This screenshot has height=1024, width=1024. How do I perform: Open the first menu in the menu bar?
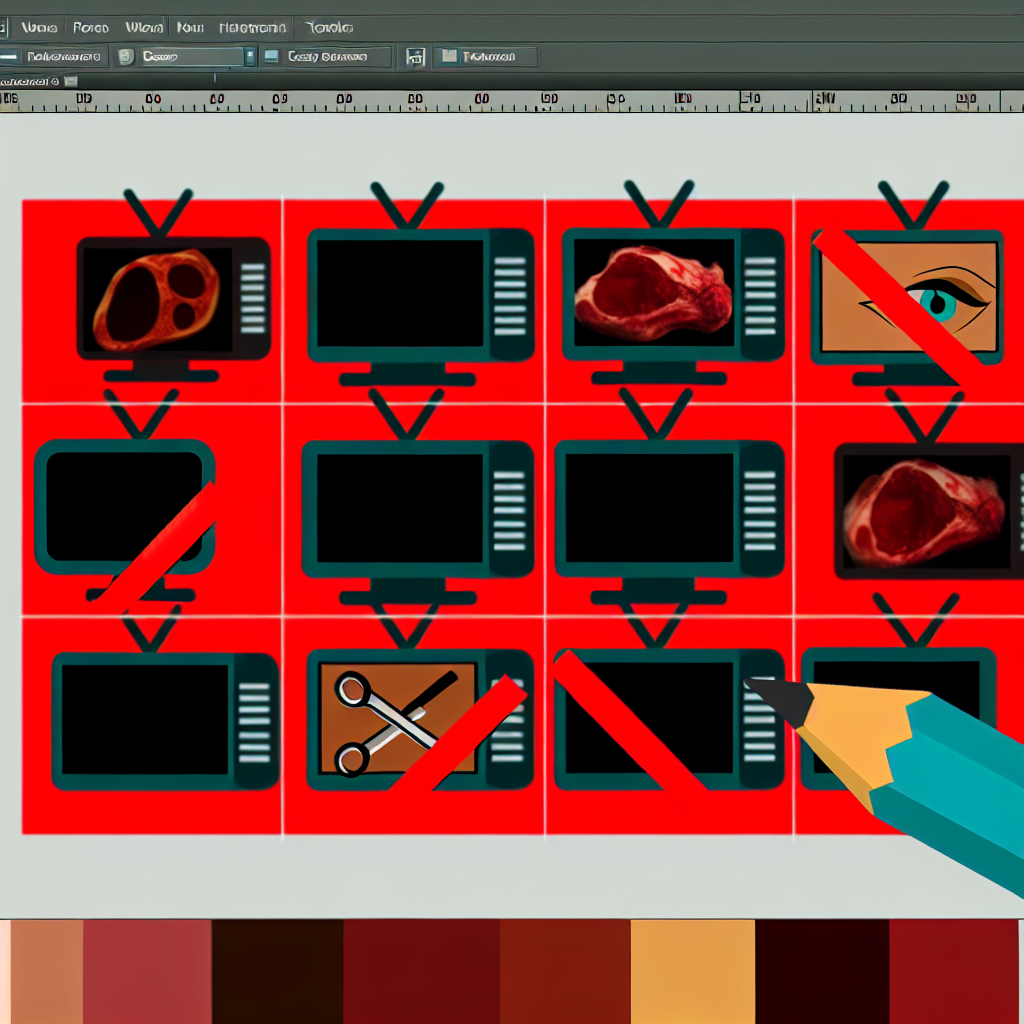click(x=39, y=27)
